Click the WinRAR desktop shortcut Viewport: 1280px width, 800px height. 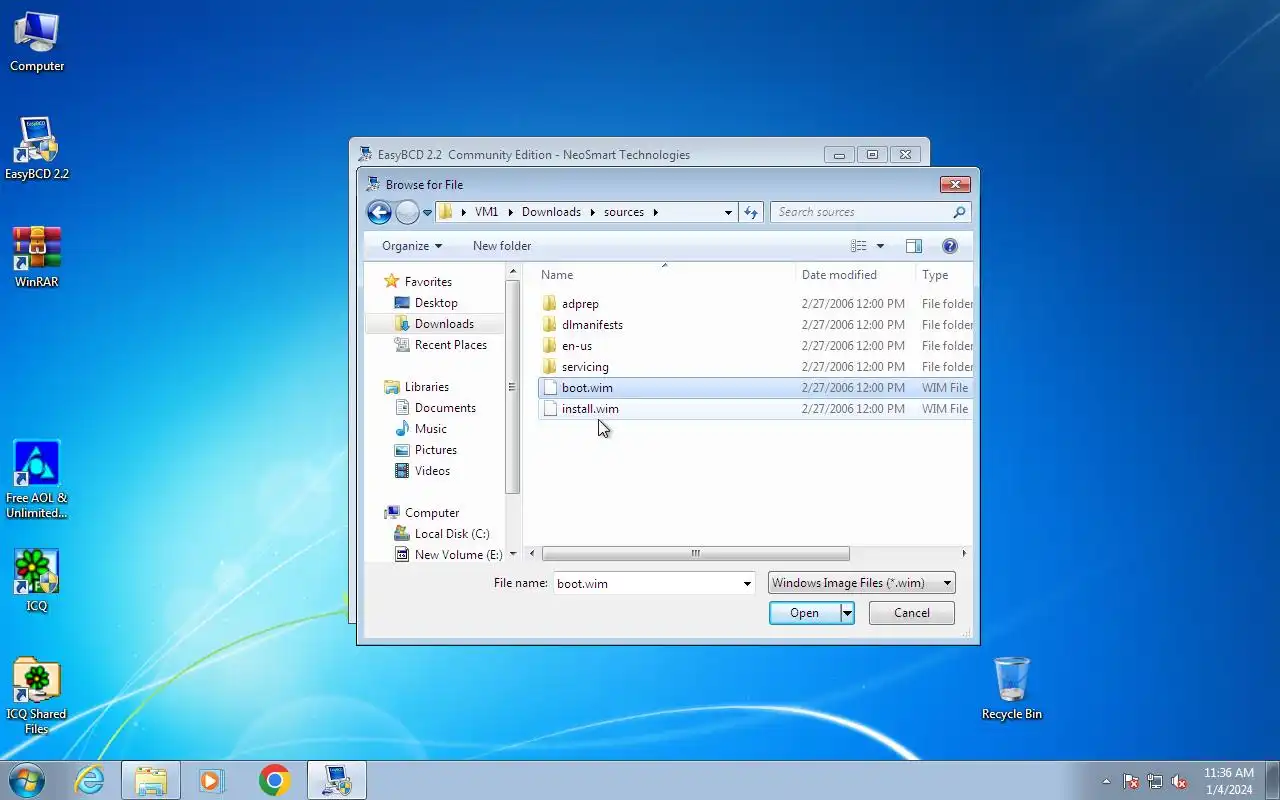pos(37,257)
